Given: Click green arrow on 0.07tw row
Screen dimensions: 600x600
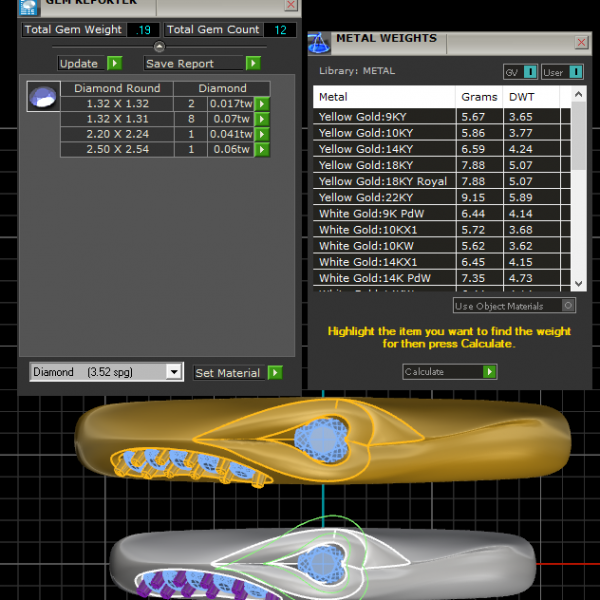Looking at the screenshot, I should 262,119.
